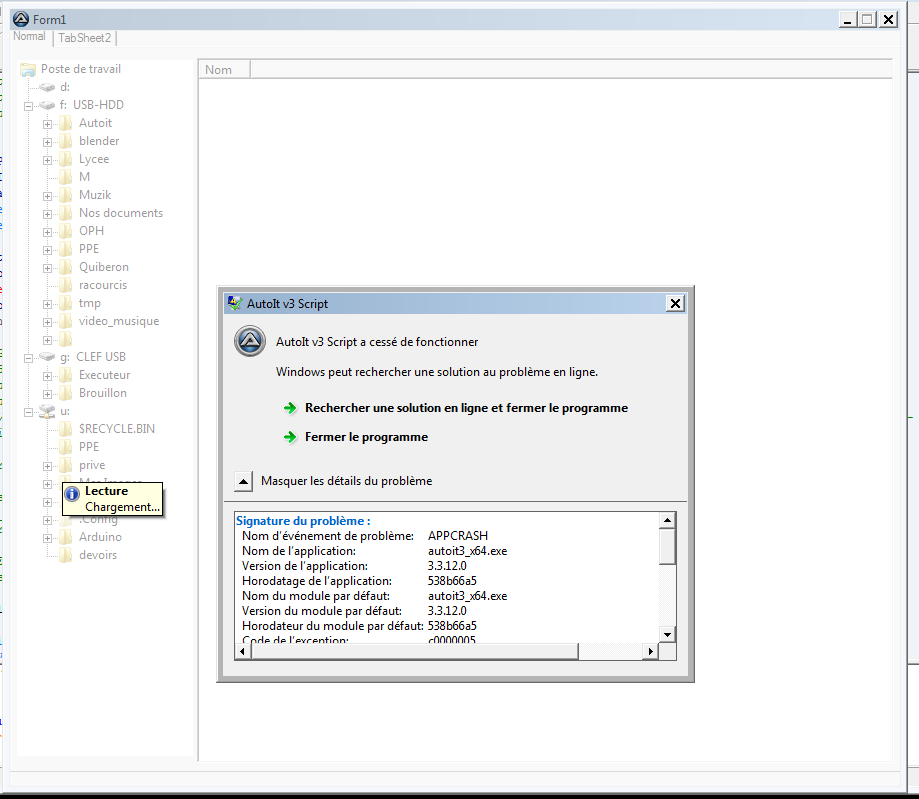Viewport: 919px width, 799px height.
Task: Click the green arrow beside Fermer le programme
Action: click(290, 437)
